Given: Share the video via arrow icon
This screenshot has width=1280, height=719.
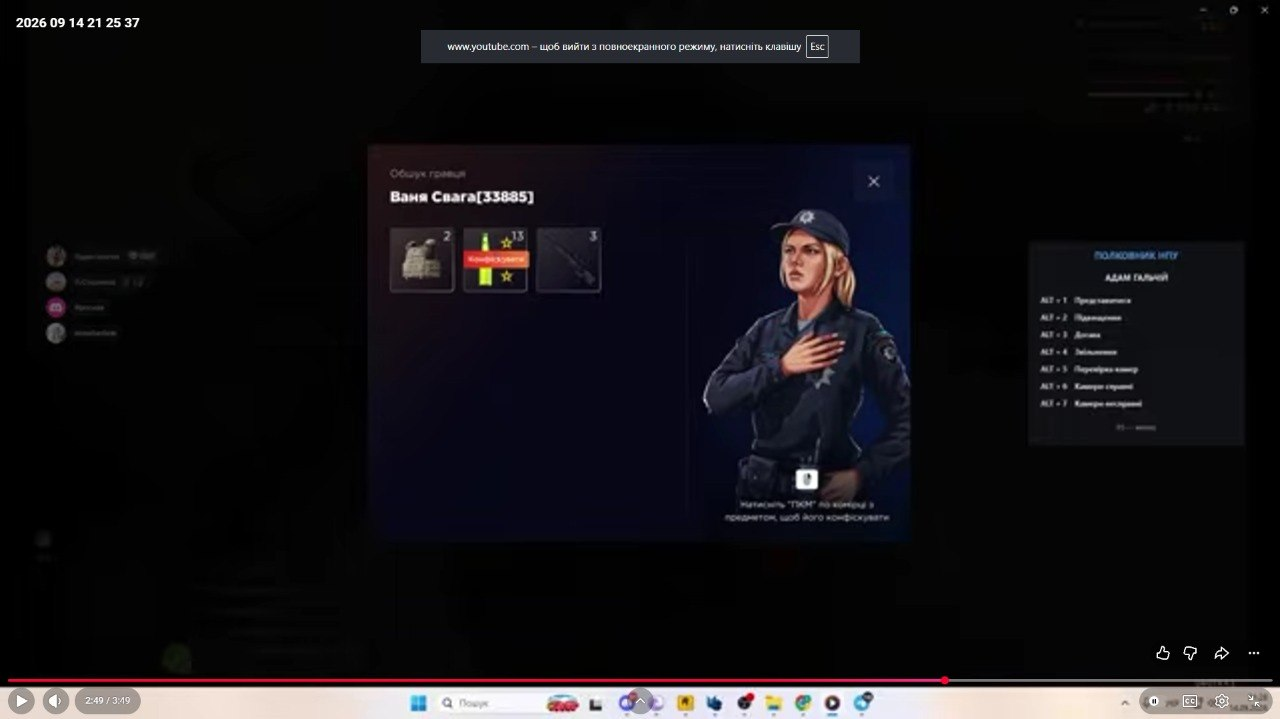Looking at the screenshot, I should point(1221,653).
